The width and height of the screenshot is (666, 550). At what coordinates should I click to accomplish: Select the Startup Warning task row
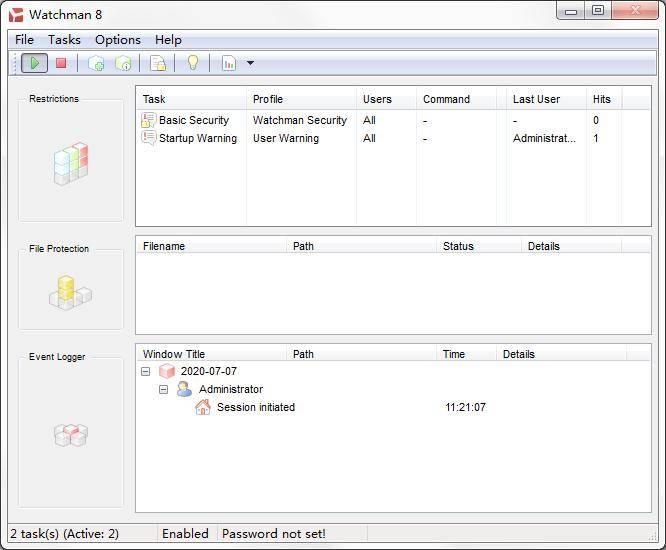pos(197,138)
